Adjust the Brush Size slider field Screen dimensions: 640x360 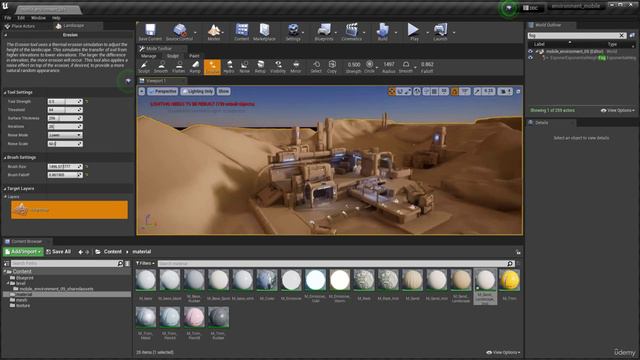point(65,167)
